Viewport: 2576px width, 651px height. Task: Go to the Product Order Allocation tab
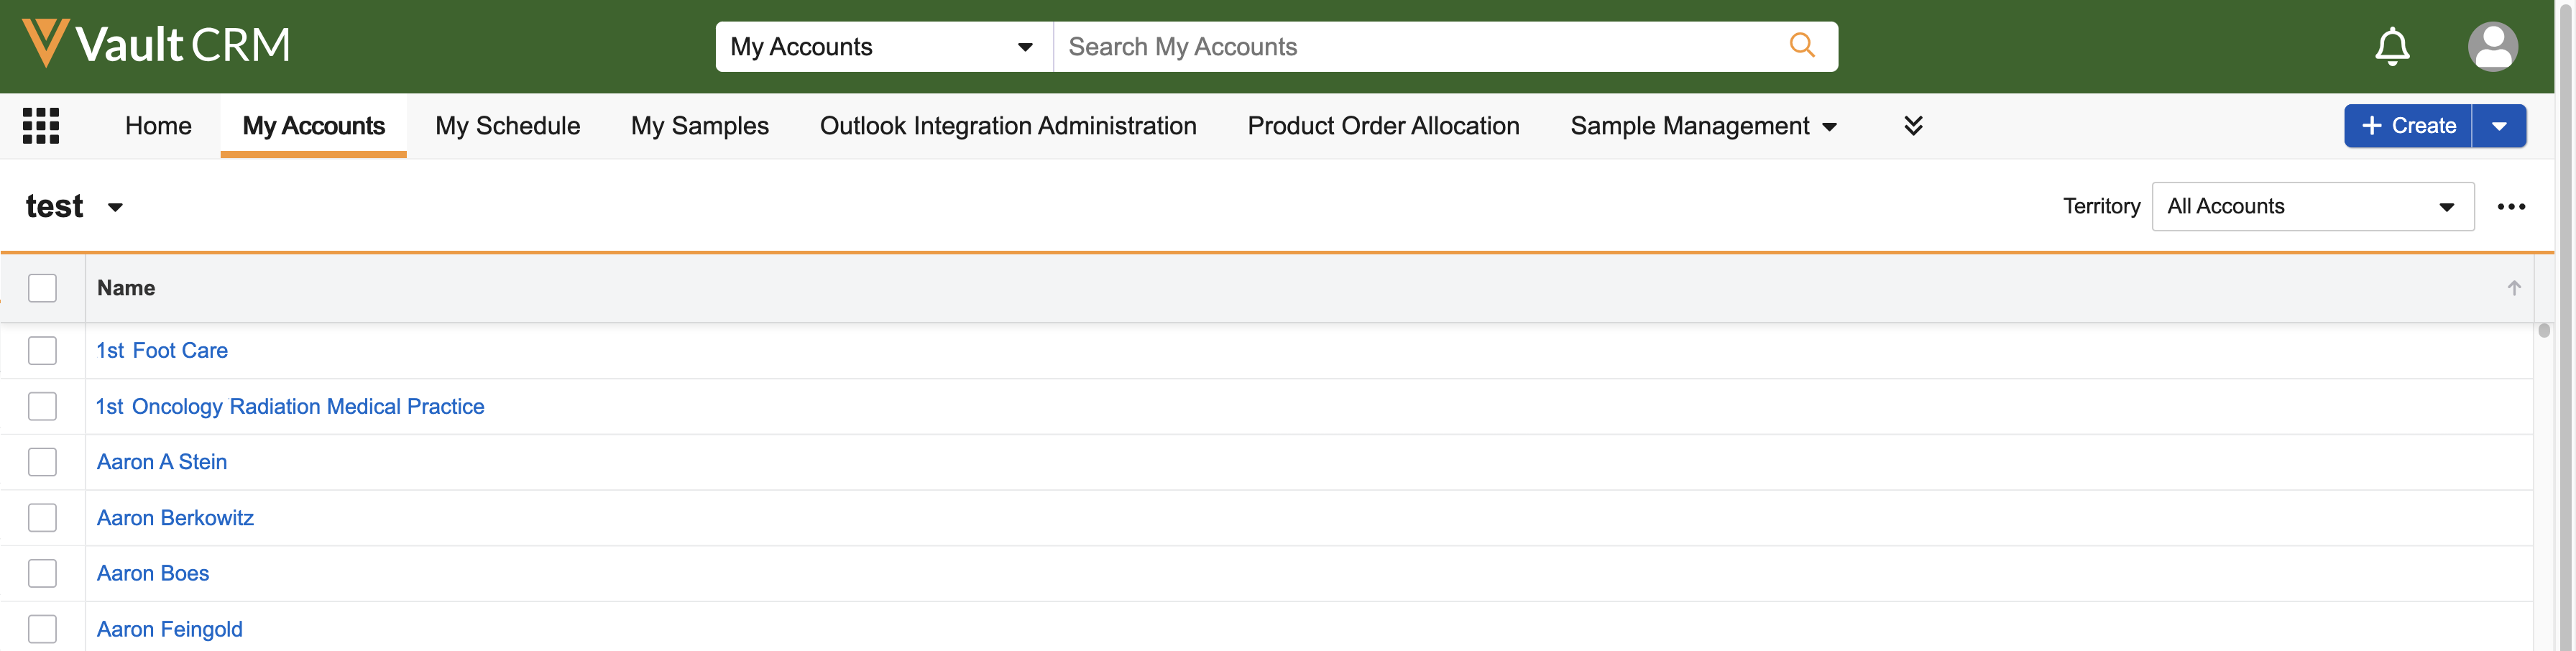(1382, 126)
